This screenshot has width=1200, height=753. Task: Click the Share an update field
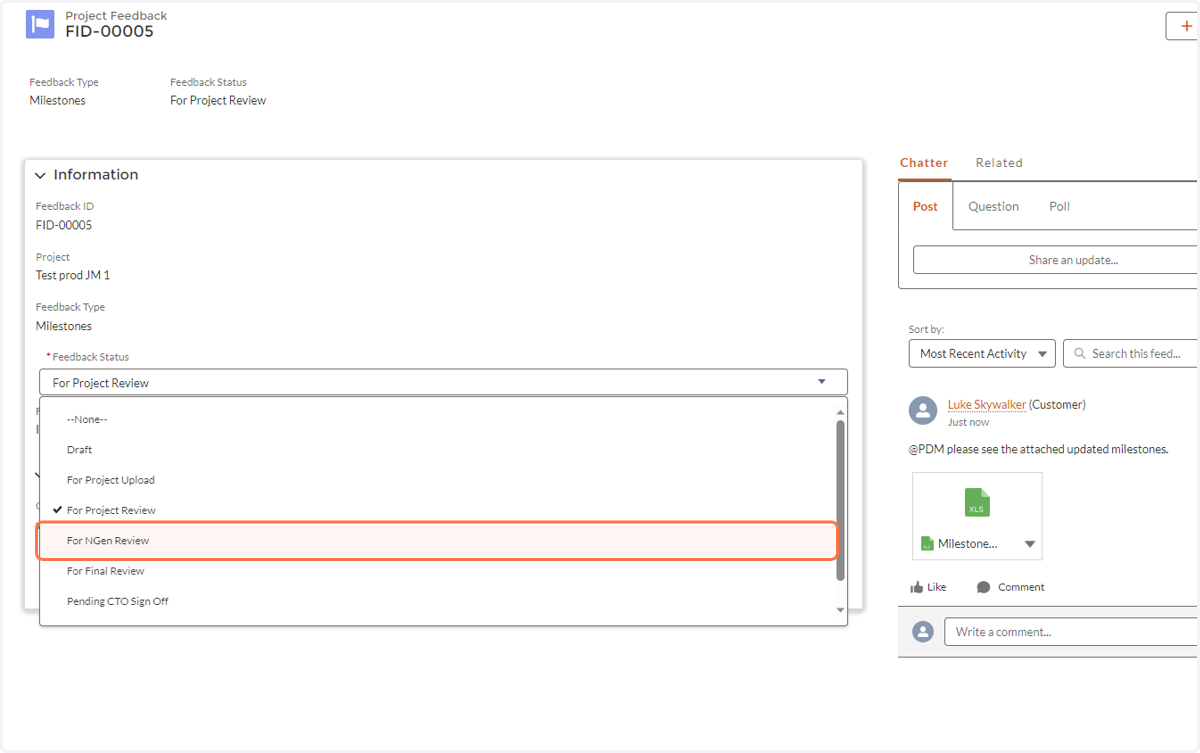(x=1056, y=260)
